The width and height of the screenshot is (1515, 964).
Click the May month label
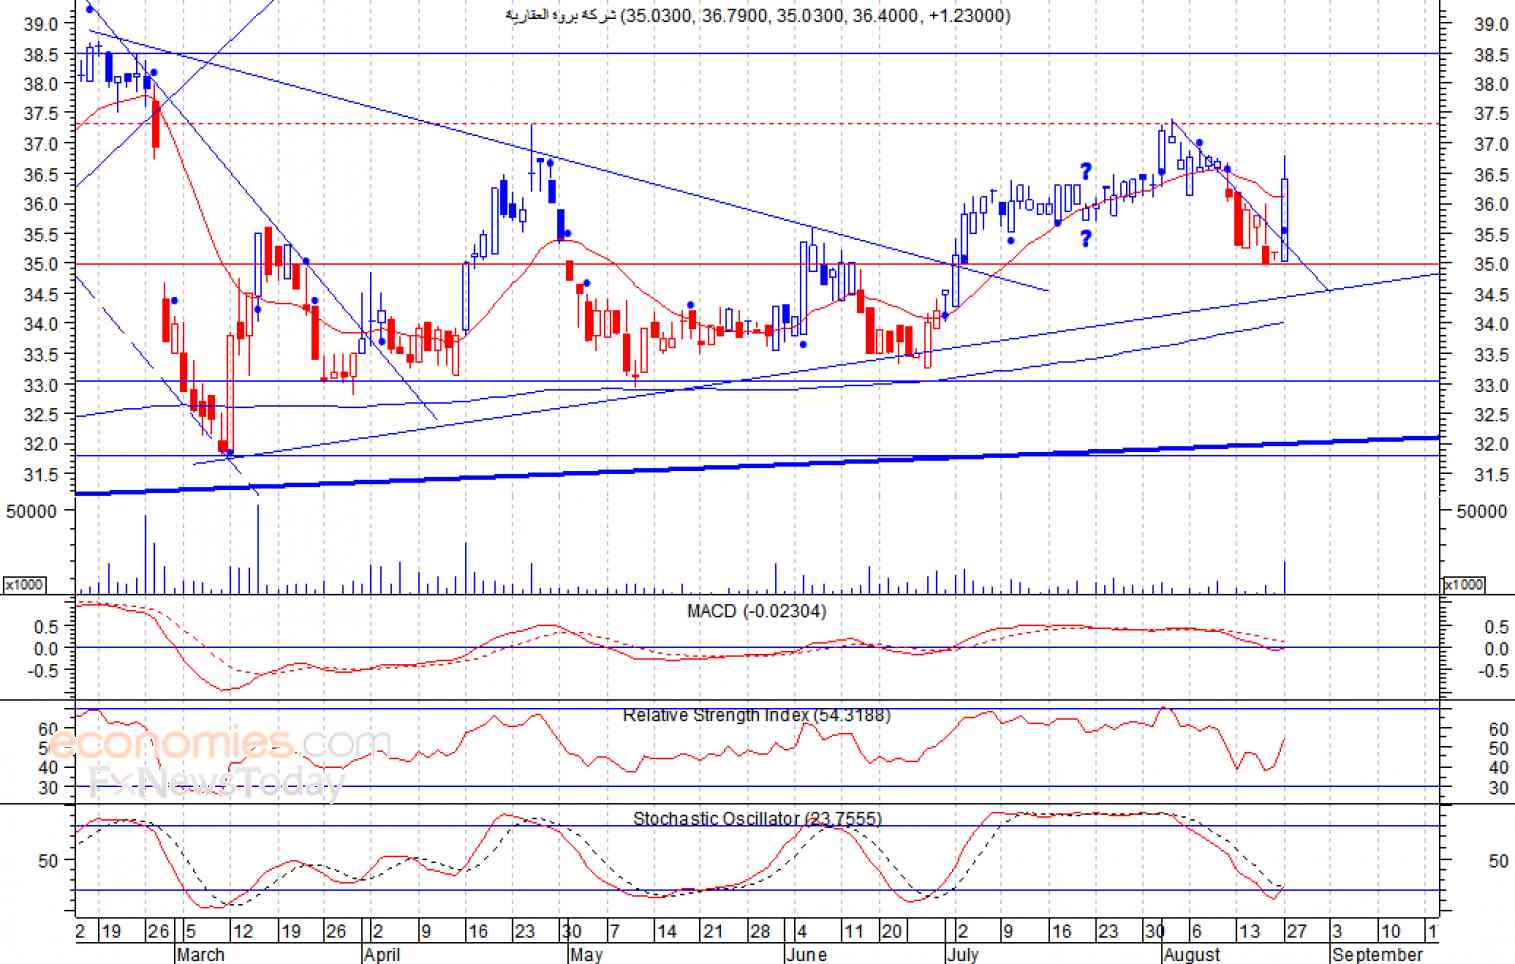click(x=586, y=954)
